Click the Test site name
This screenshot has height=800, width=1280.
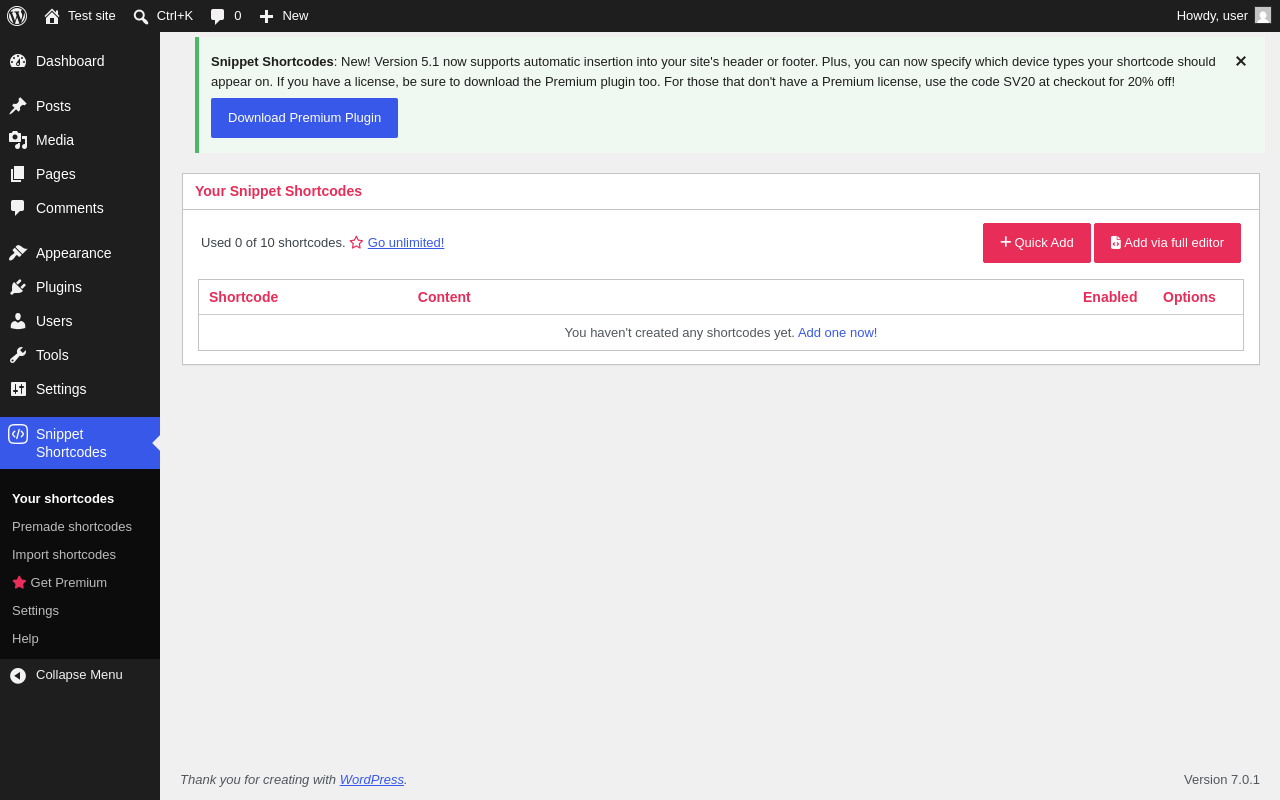92,16
